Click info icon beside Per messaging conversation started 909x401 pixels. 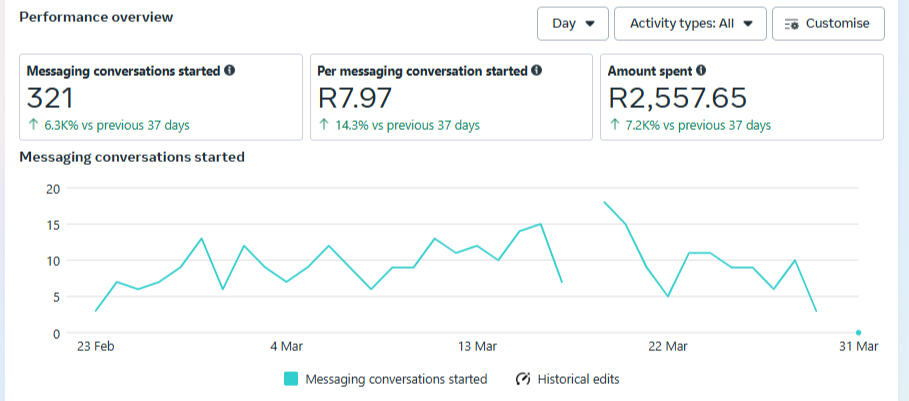pyautogui.click(x=536, y=71)
